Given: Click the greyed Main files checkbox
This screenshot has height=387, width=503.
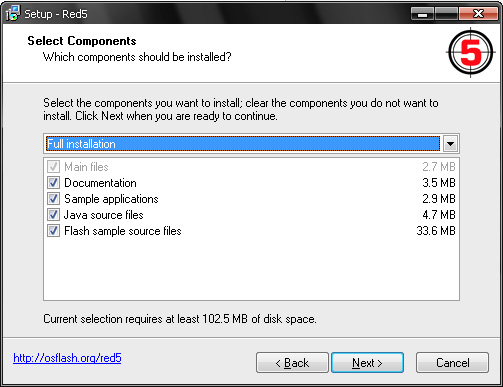Looking at the screenshot, I should pyautogui.click(x=53, y=167).
